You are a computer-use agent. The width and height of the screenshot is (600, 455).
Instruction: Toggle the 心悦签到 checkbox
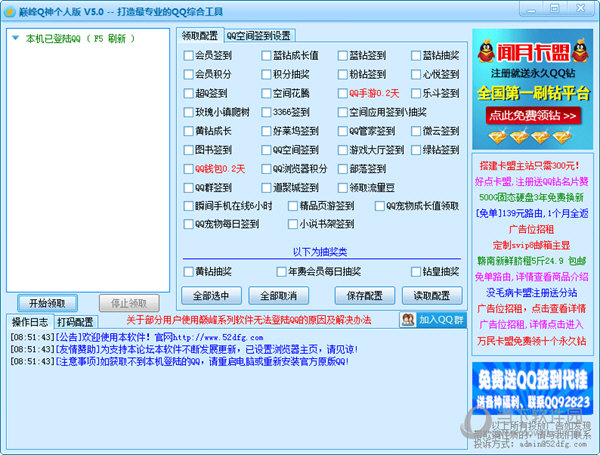(416, 74)
